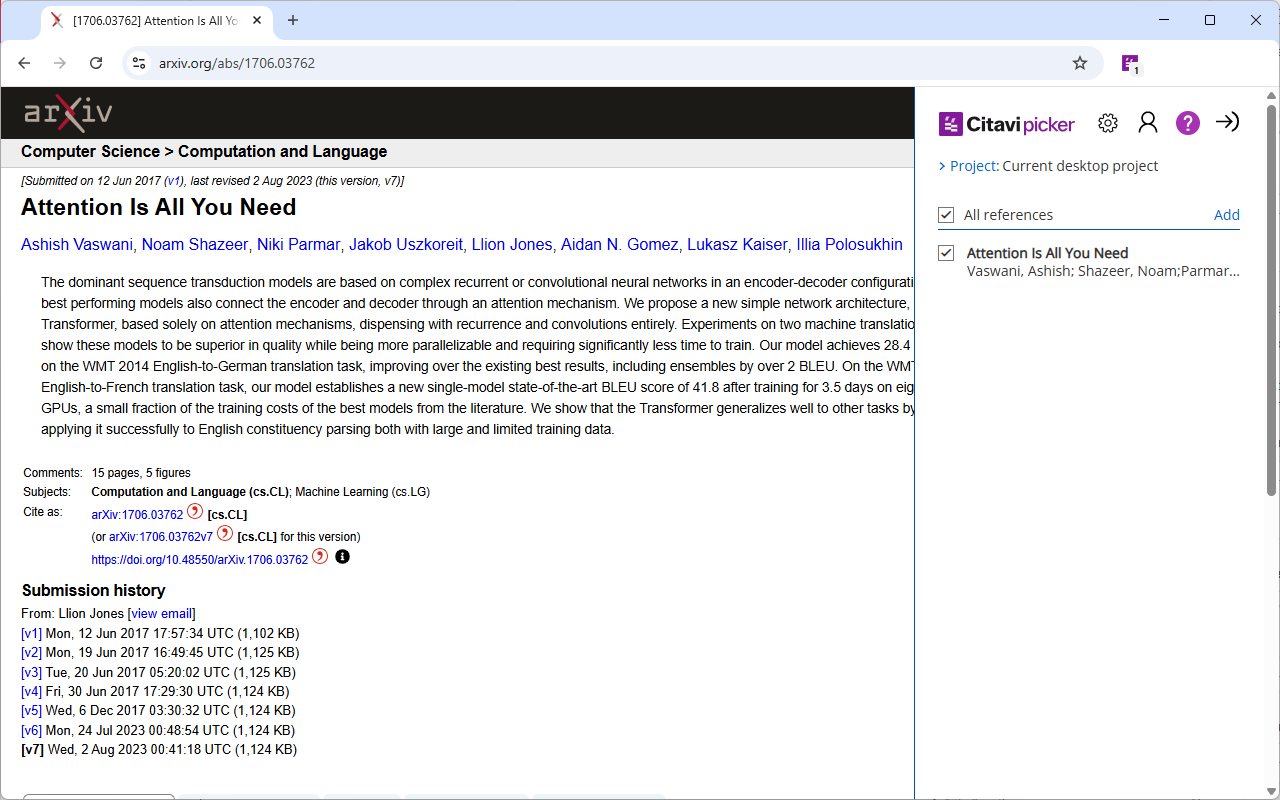Image resolution: width=1280 pixels, height=800 pixels.
Task: Switch to the Attention Is All You Need tab
Action: click(x=156, y=20)
